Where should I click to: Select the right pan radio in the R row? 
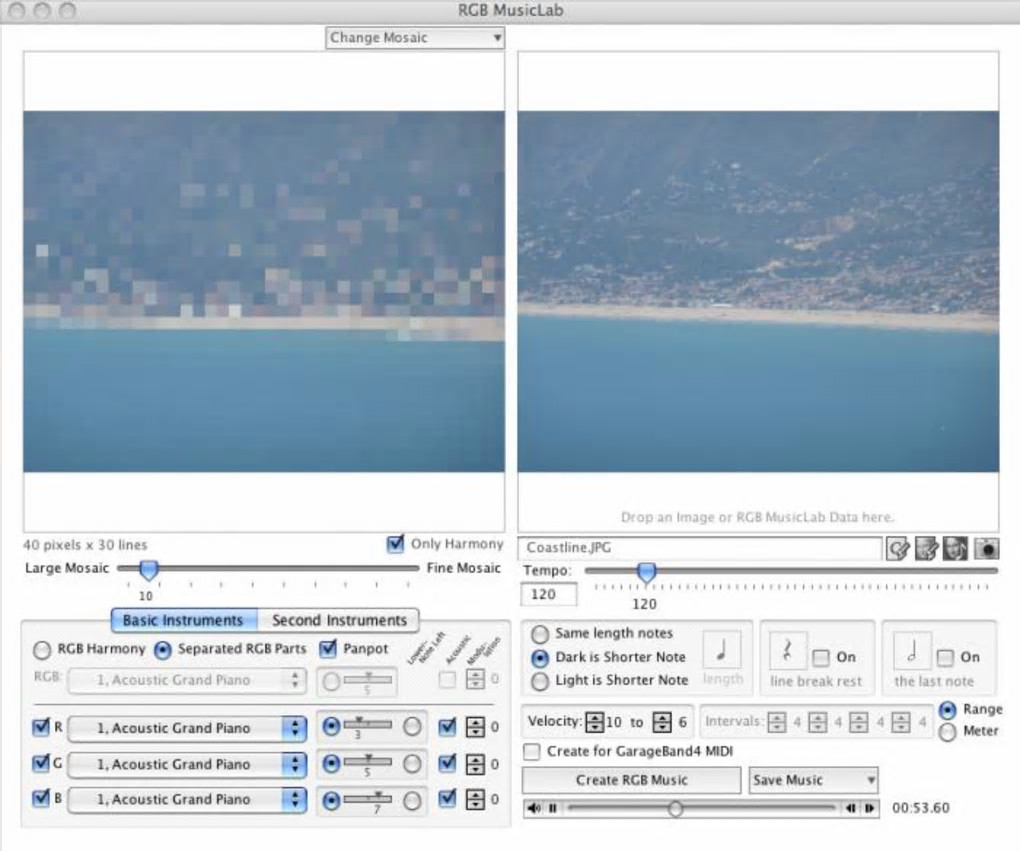(x=412, y=727)
